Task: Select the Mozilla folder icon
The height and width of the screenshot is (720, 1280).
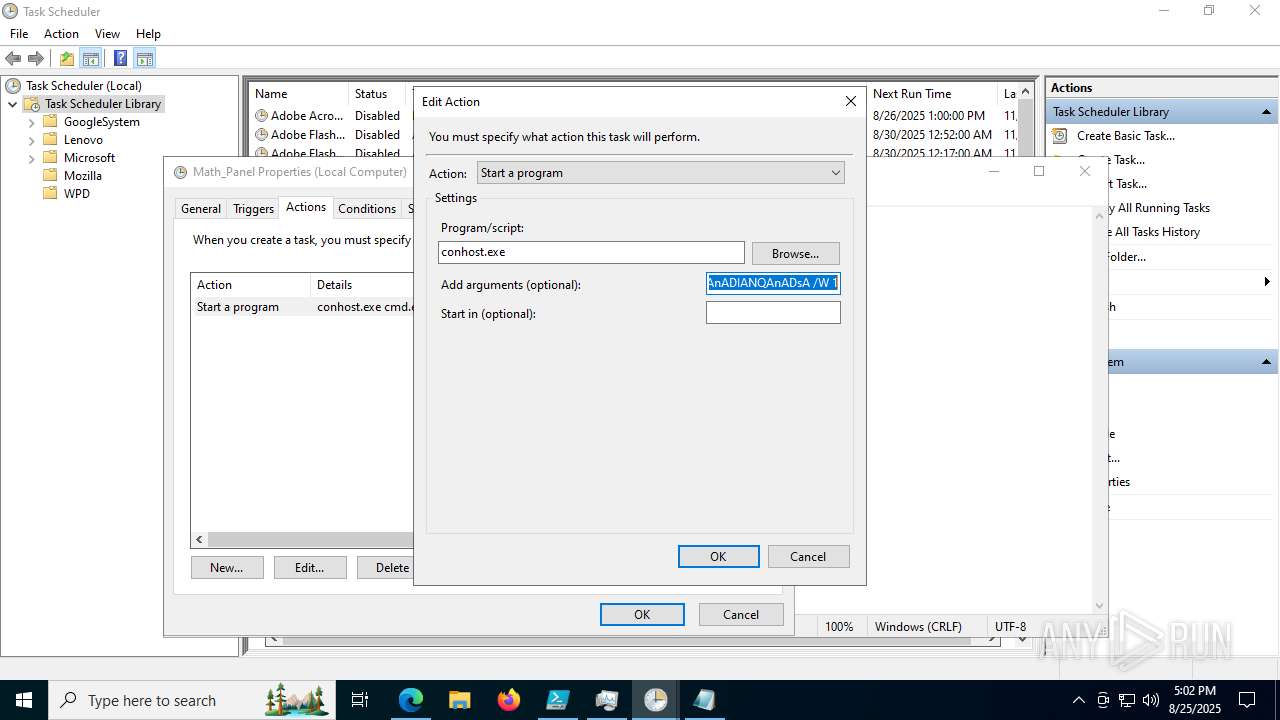Action: click(50, 176)
